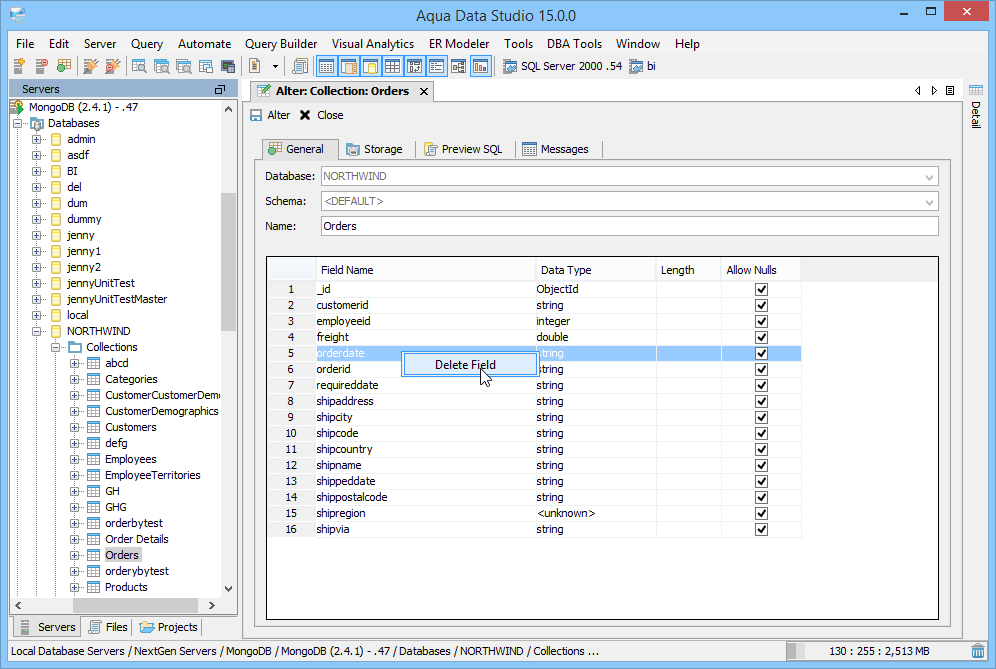Toggle Allow Nulls for customerid field
Image resolution: width=996 pixels, height=669 pixels.
pos(761,305)
